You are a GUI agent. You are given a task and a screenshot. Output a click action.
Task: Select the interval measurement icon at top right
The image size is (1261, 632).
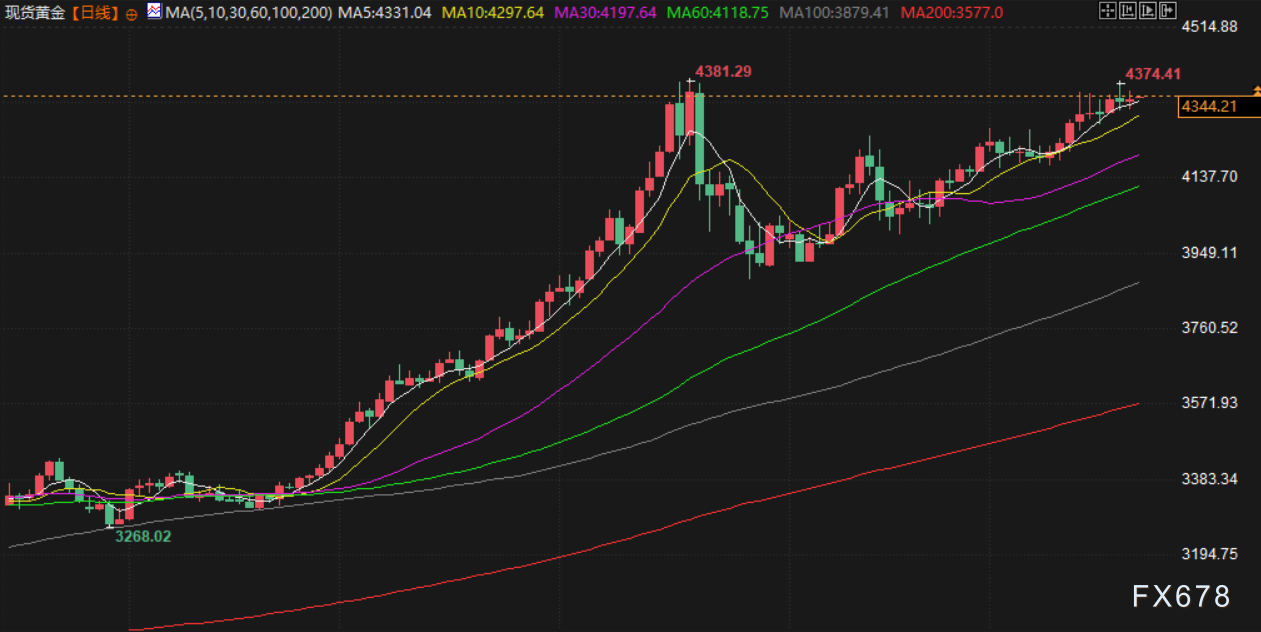click(1127, 12)
